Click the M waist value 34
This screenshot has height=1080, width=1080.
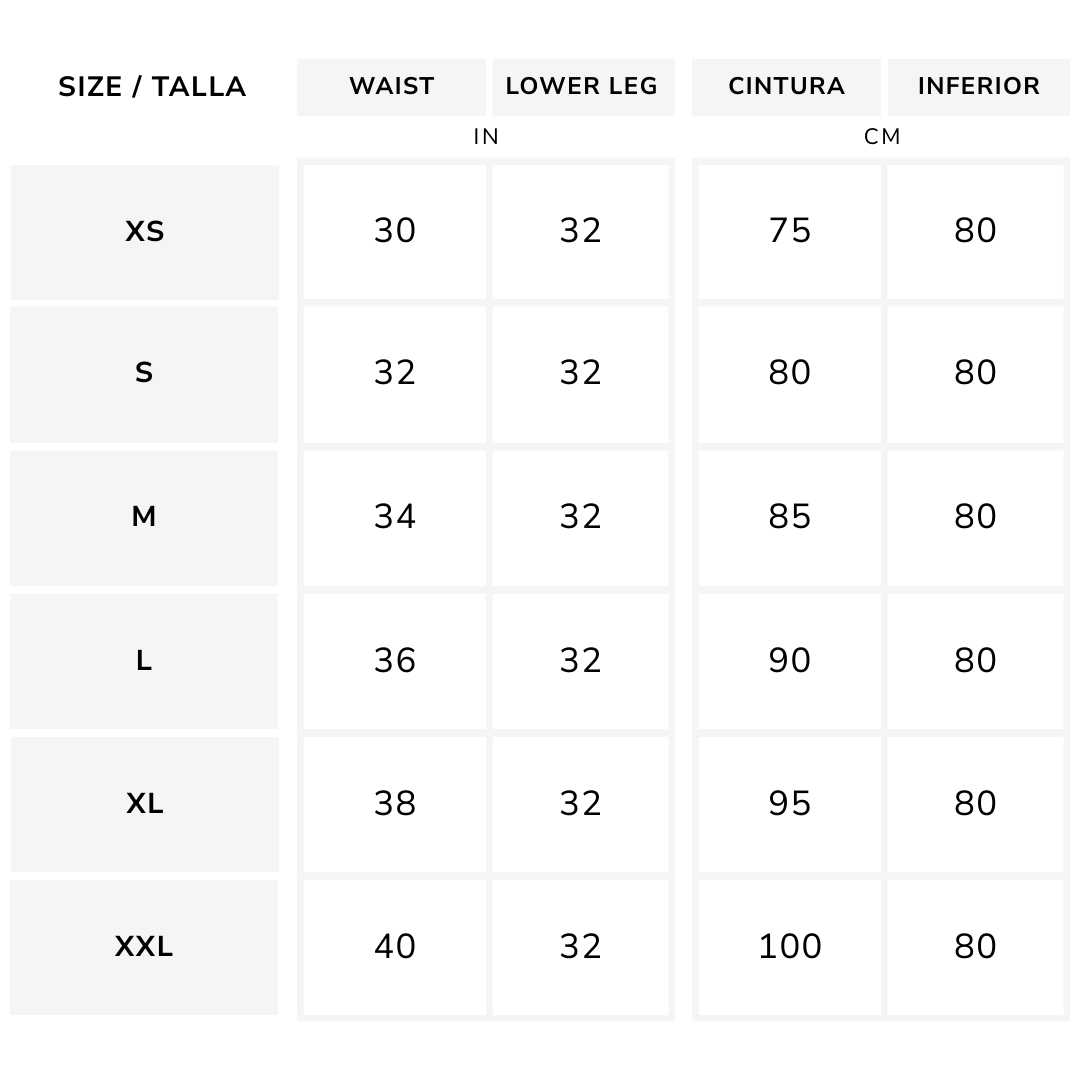click(395, 518)
